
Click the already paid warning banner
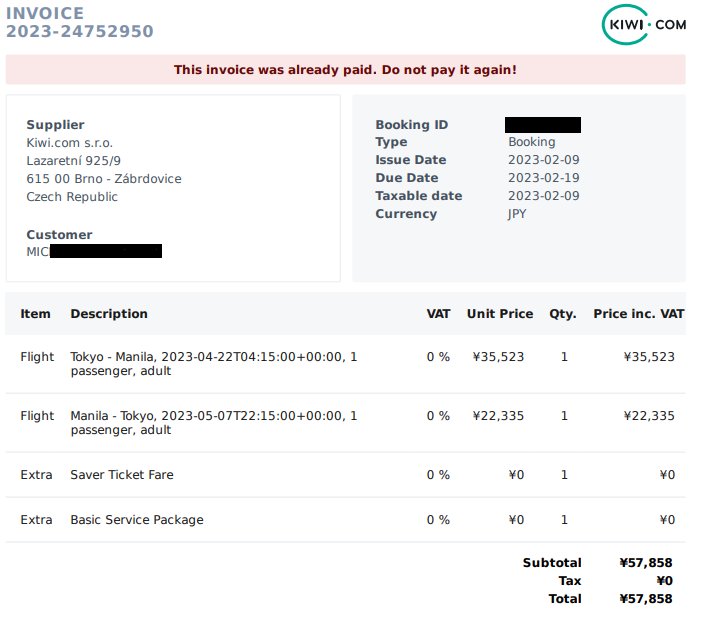click(x=345, y=70)
